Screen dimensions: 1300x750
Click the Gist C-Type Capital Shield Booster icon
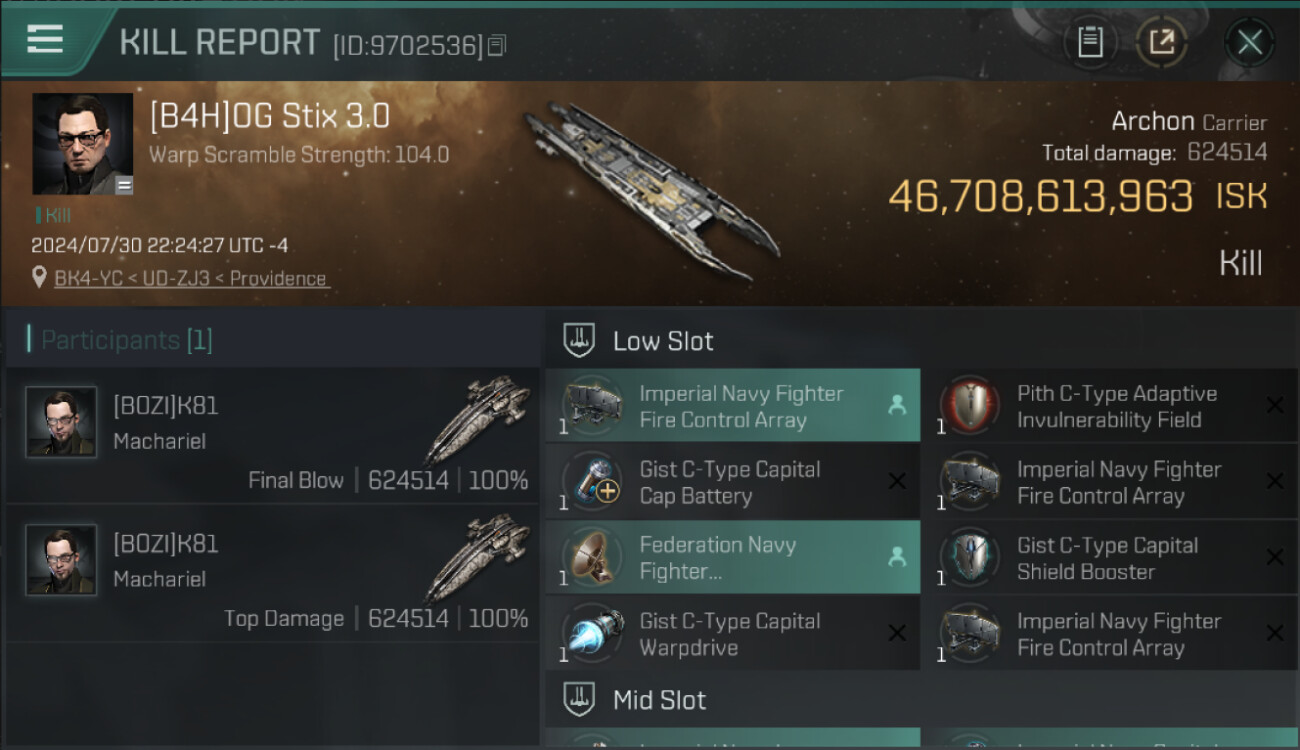[969, 558]
